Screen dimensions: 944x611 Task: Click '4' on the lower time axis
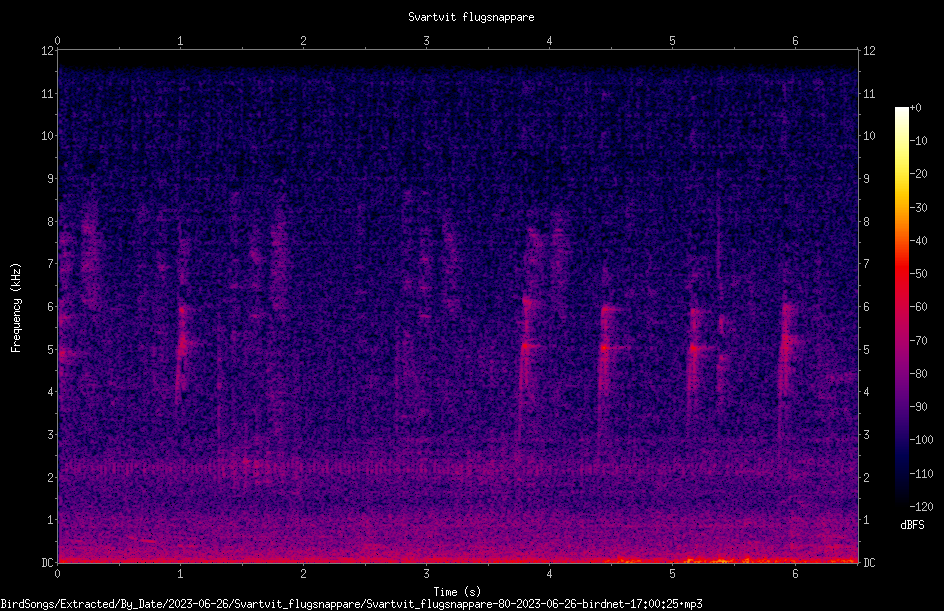point(549,574)
